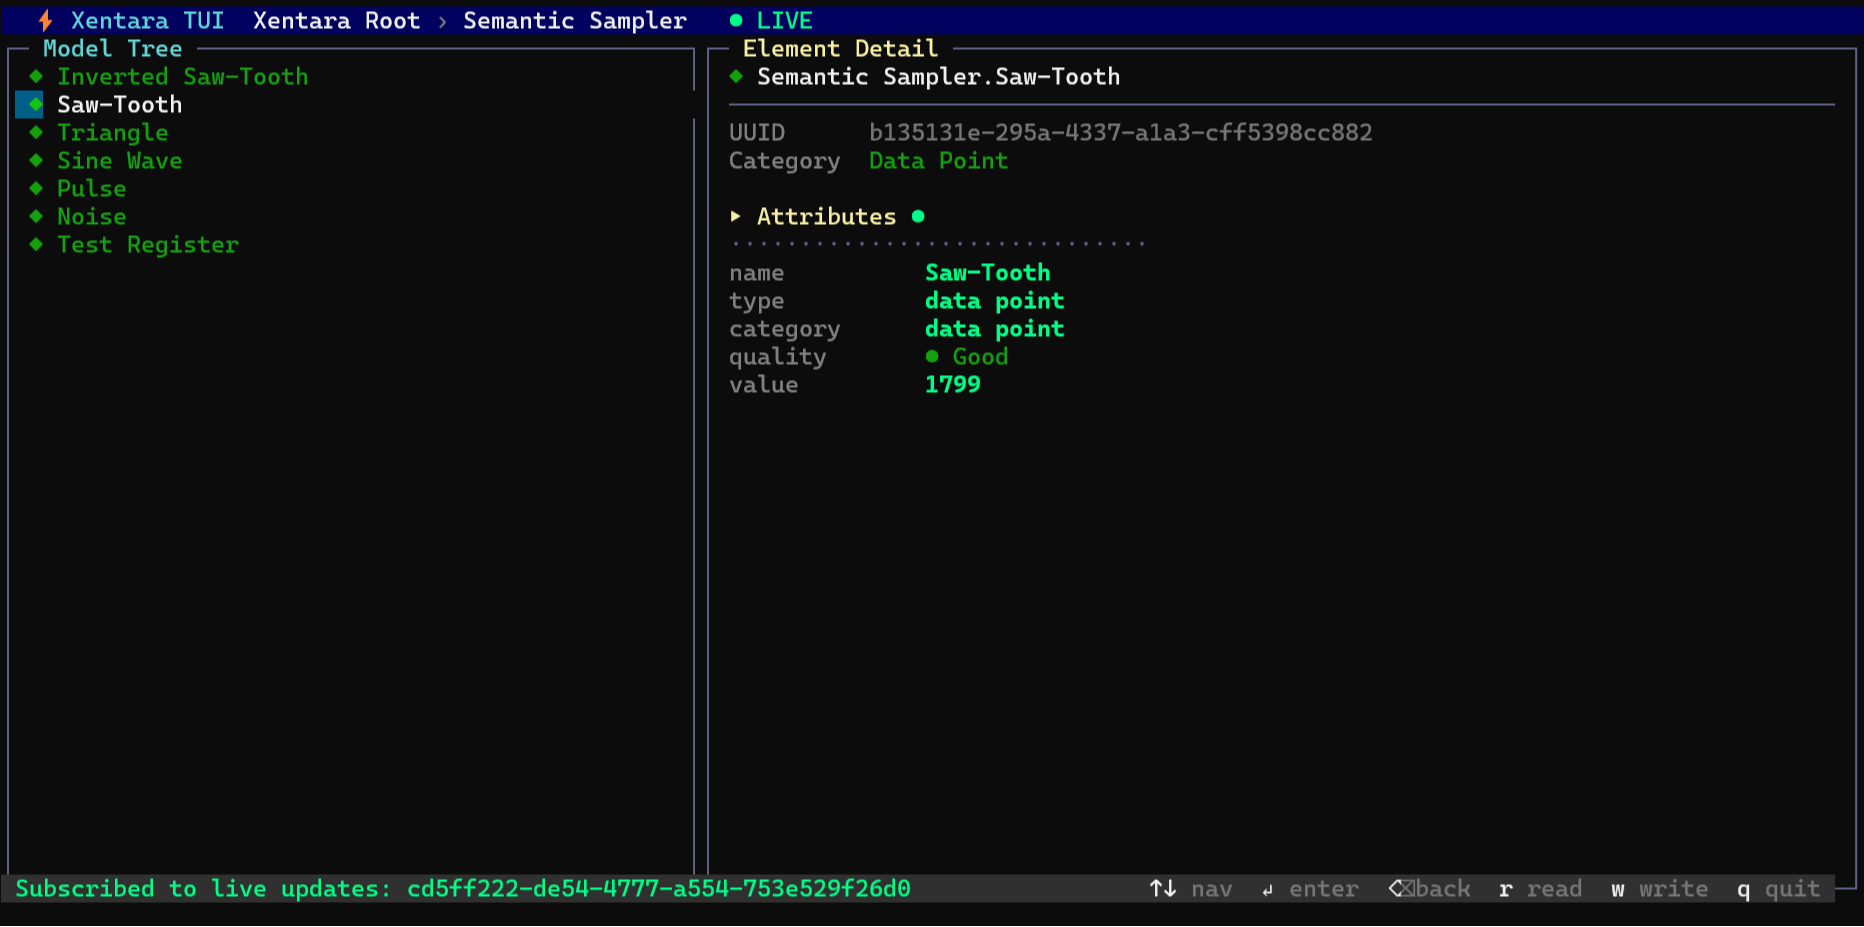
Task: Select Triangle in the Model Tree
Action: (113, 132)
